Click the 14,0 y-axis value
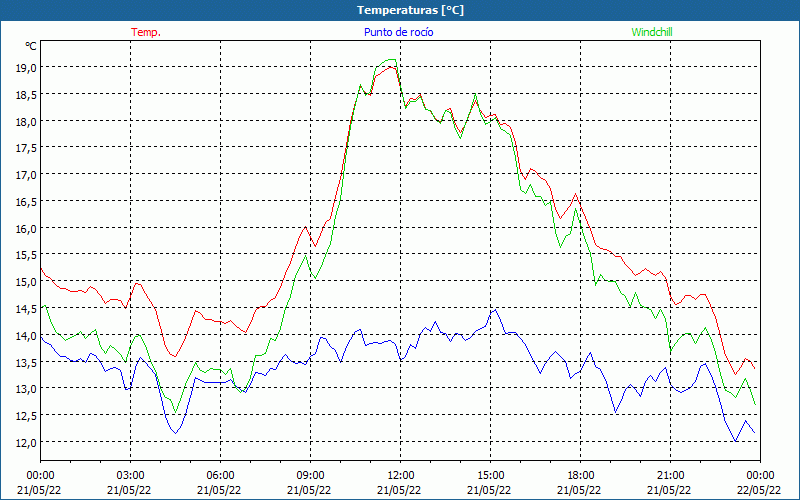 (26, 336)
